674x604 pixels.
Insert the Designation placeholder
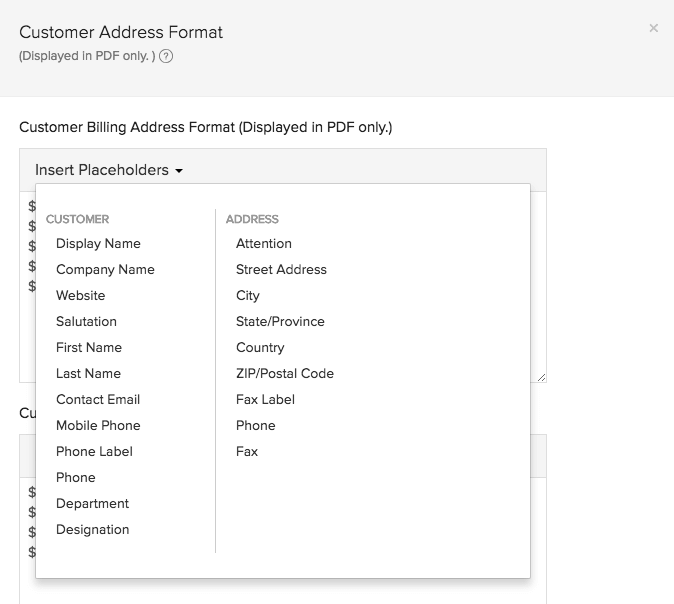click(92, 529)
